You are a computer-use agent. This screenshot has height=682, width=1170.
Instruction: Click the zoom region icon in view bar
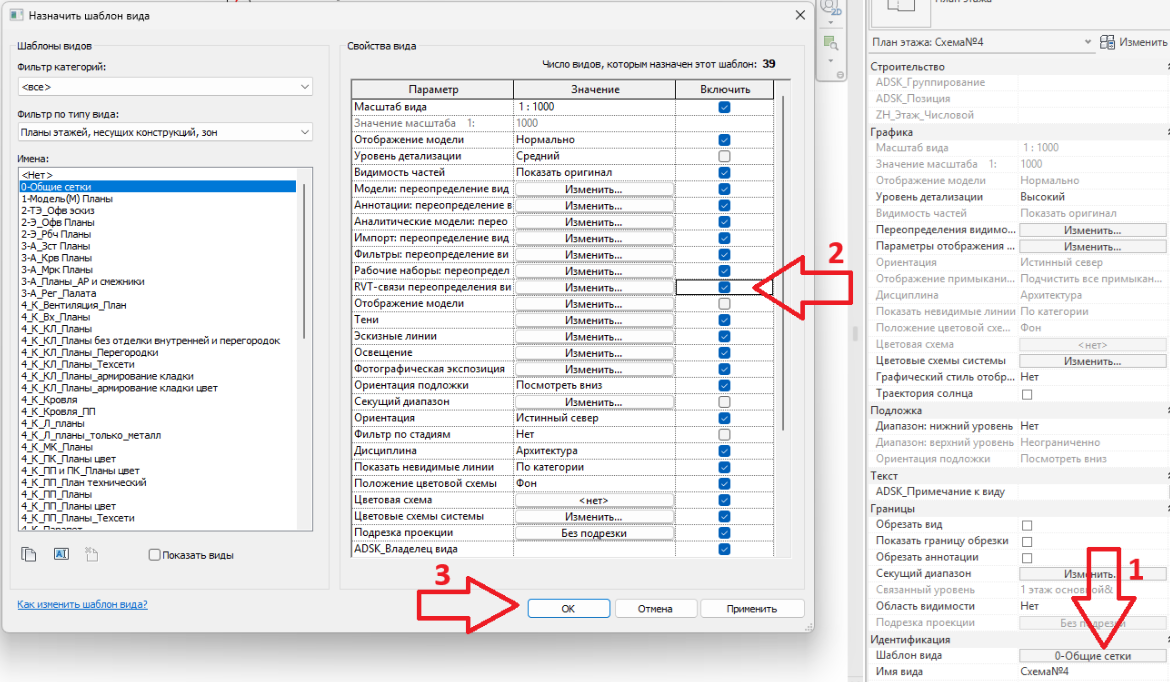(830, 43)
